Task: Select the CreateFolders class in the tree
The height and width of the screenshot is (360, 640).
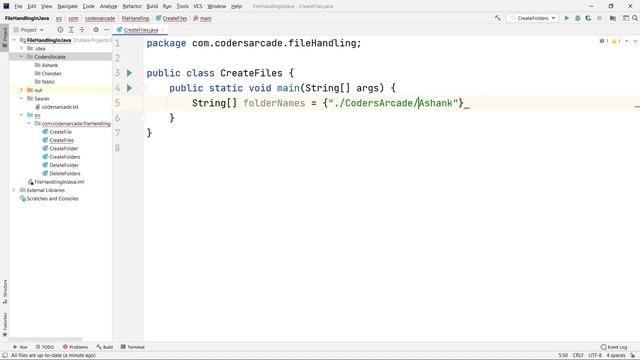Action: point(64,157)
